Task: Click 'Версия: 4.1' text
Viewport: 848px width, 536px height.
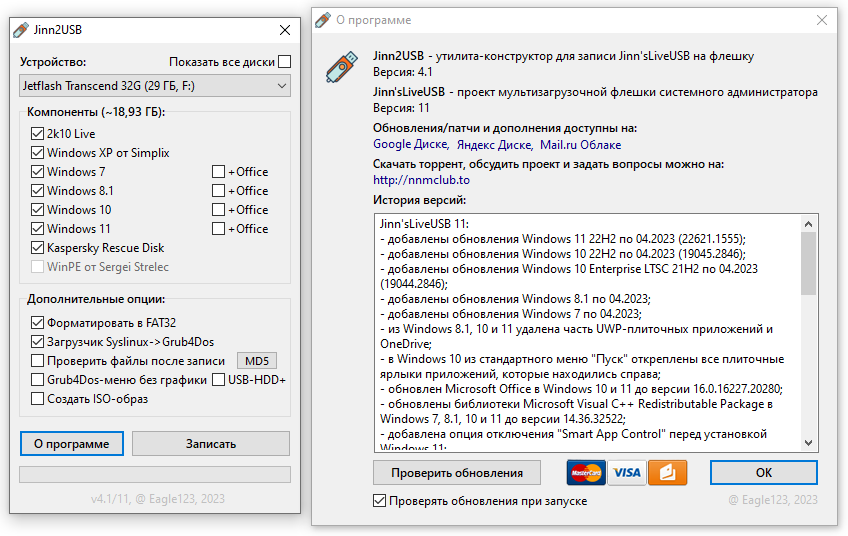Action: [403, 72]
